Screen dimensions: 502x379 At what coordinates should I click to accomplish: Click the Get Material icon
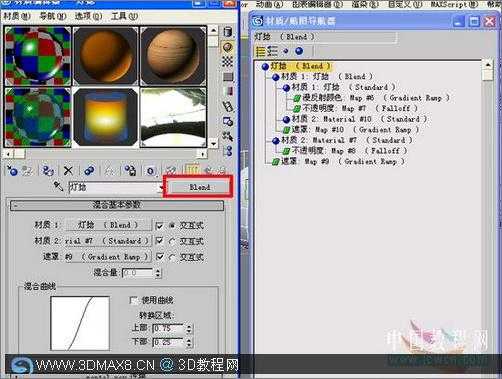pos(12,171)
